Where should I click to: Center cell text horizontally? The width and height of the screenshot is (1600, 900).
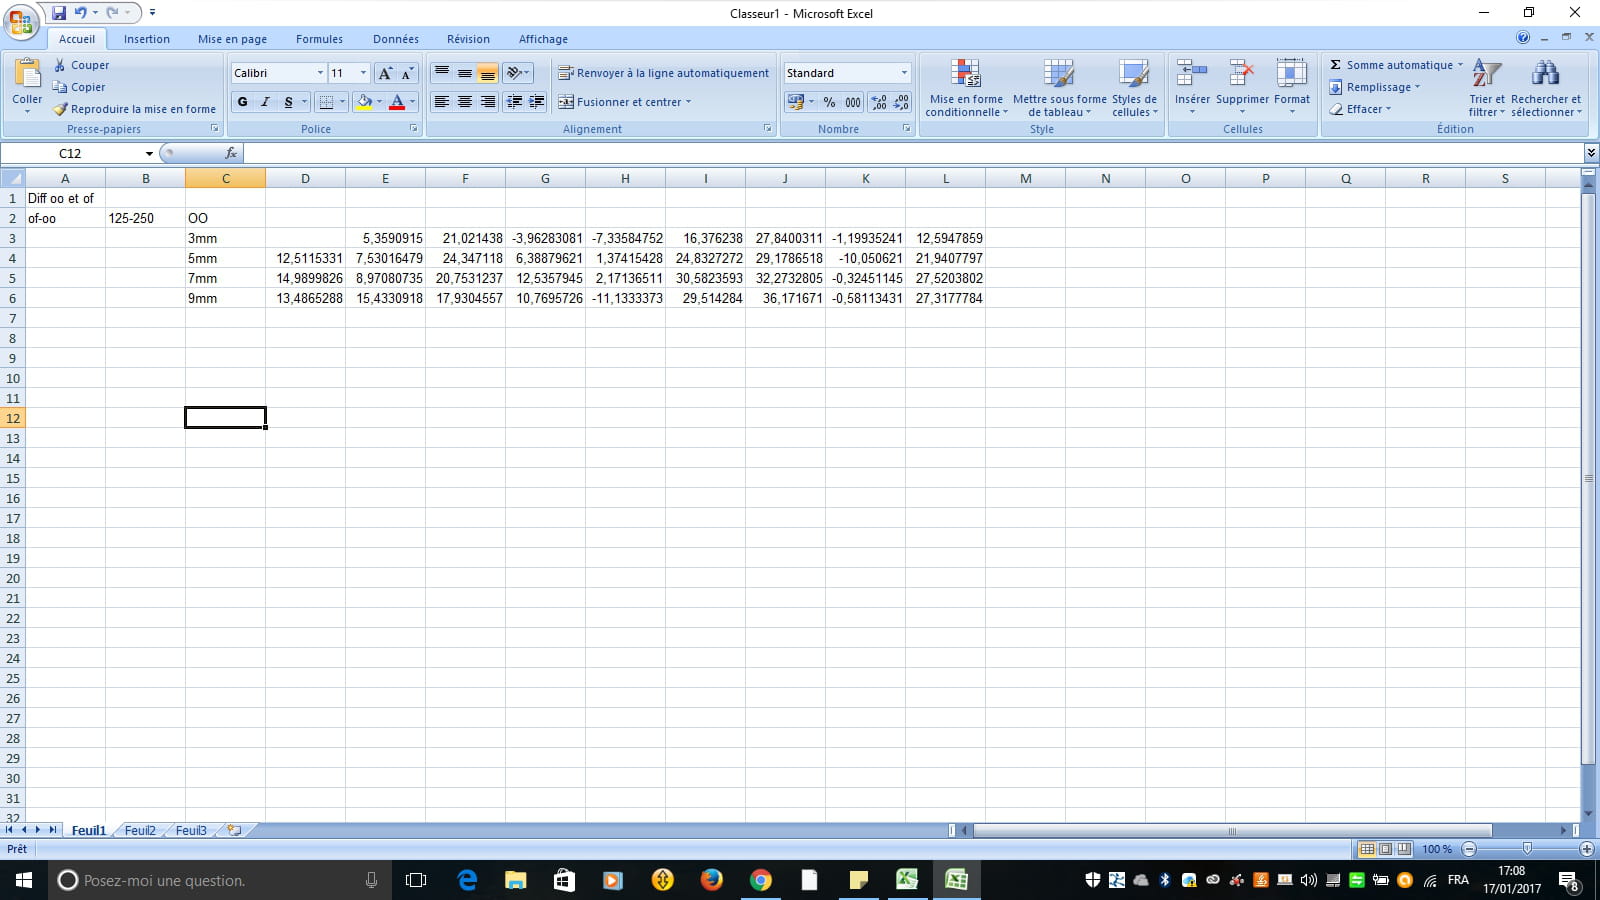tap(465, 102)
